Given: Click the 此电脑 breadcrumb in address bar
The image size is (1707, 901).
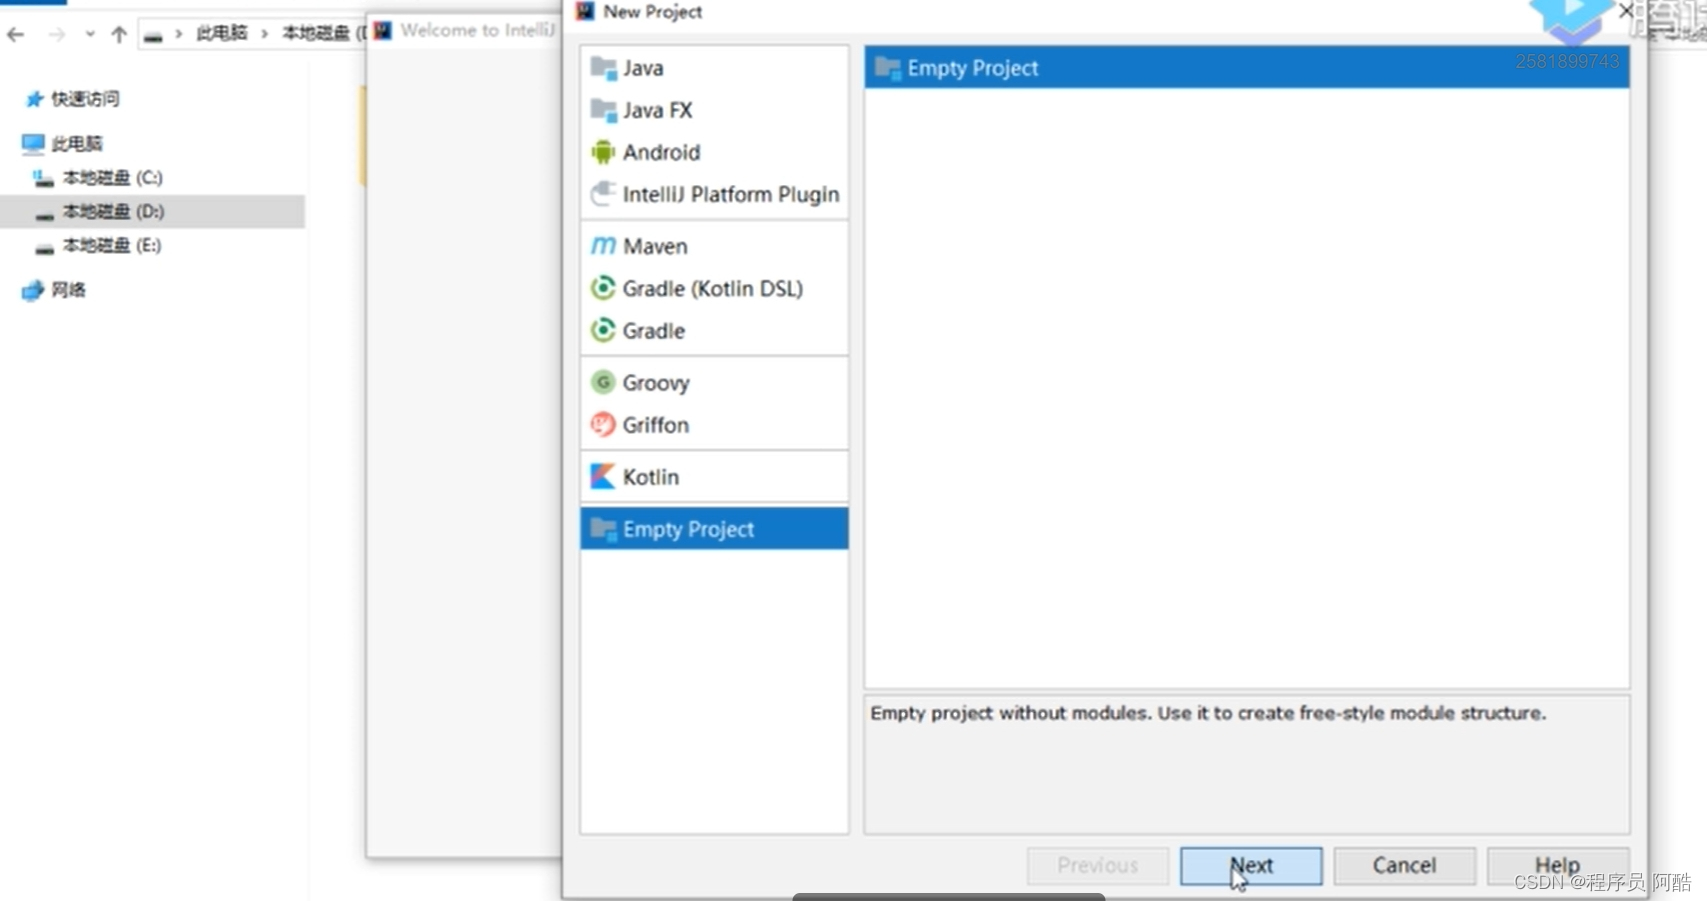Looking at the screenshot, I should [x=221, y=33].
